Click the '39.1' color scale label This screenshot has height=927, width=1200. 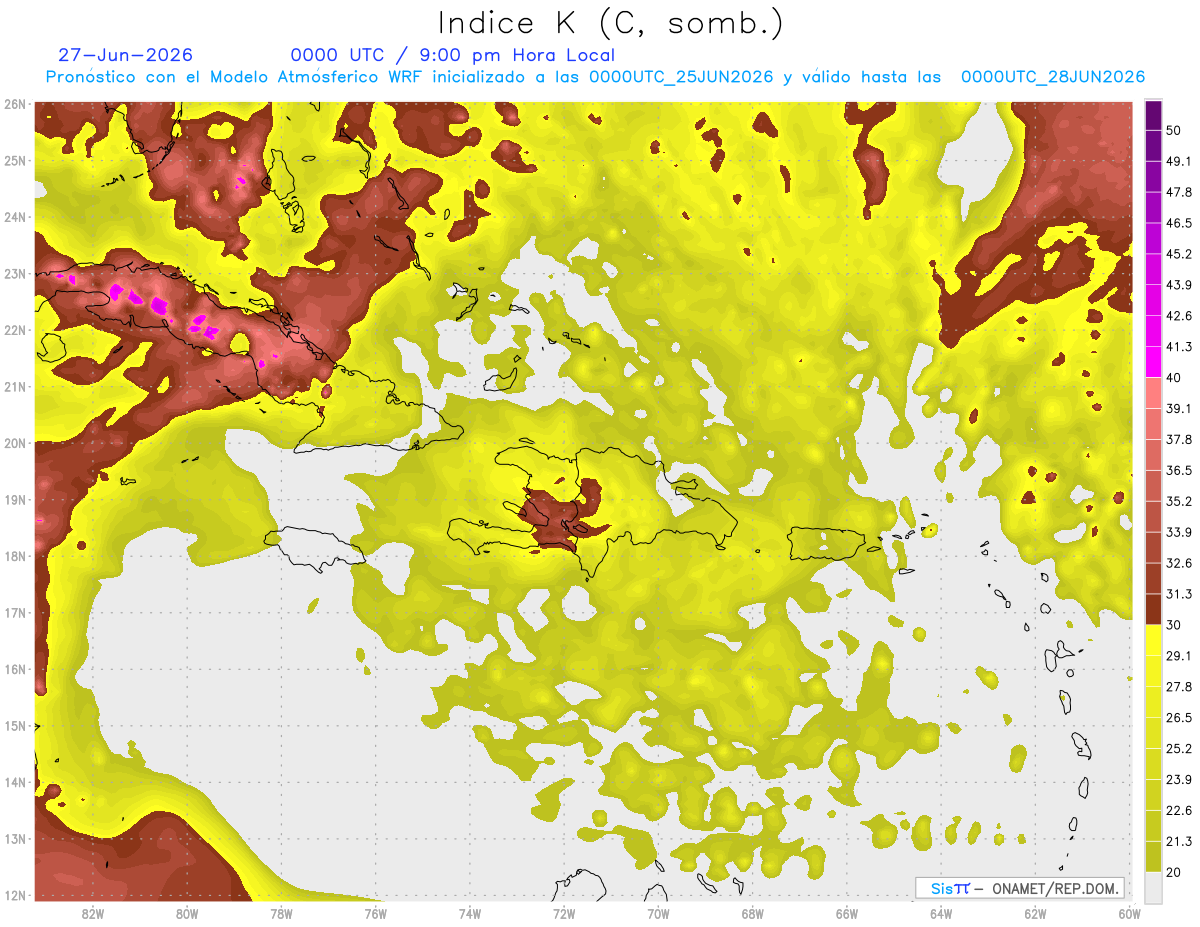[1179, 408]
